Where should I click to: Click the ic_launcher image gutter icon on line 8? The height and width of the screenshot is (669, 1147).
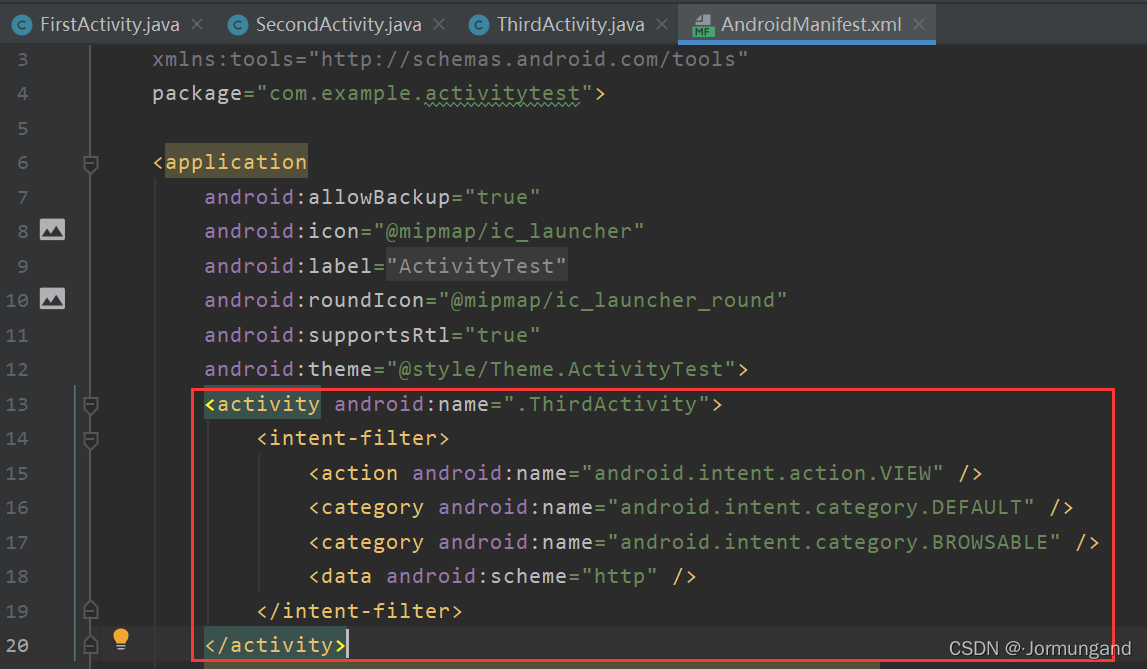[52, 230]
